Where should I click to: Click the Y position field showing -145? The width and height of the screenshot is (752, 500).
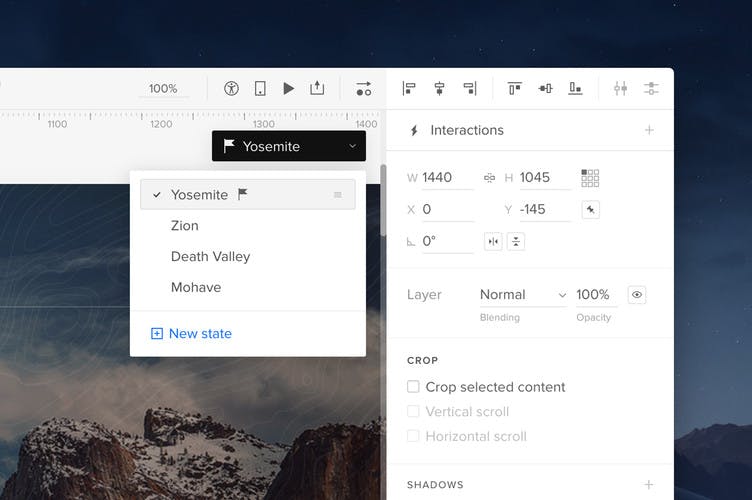545,209
